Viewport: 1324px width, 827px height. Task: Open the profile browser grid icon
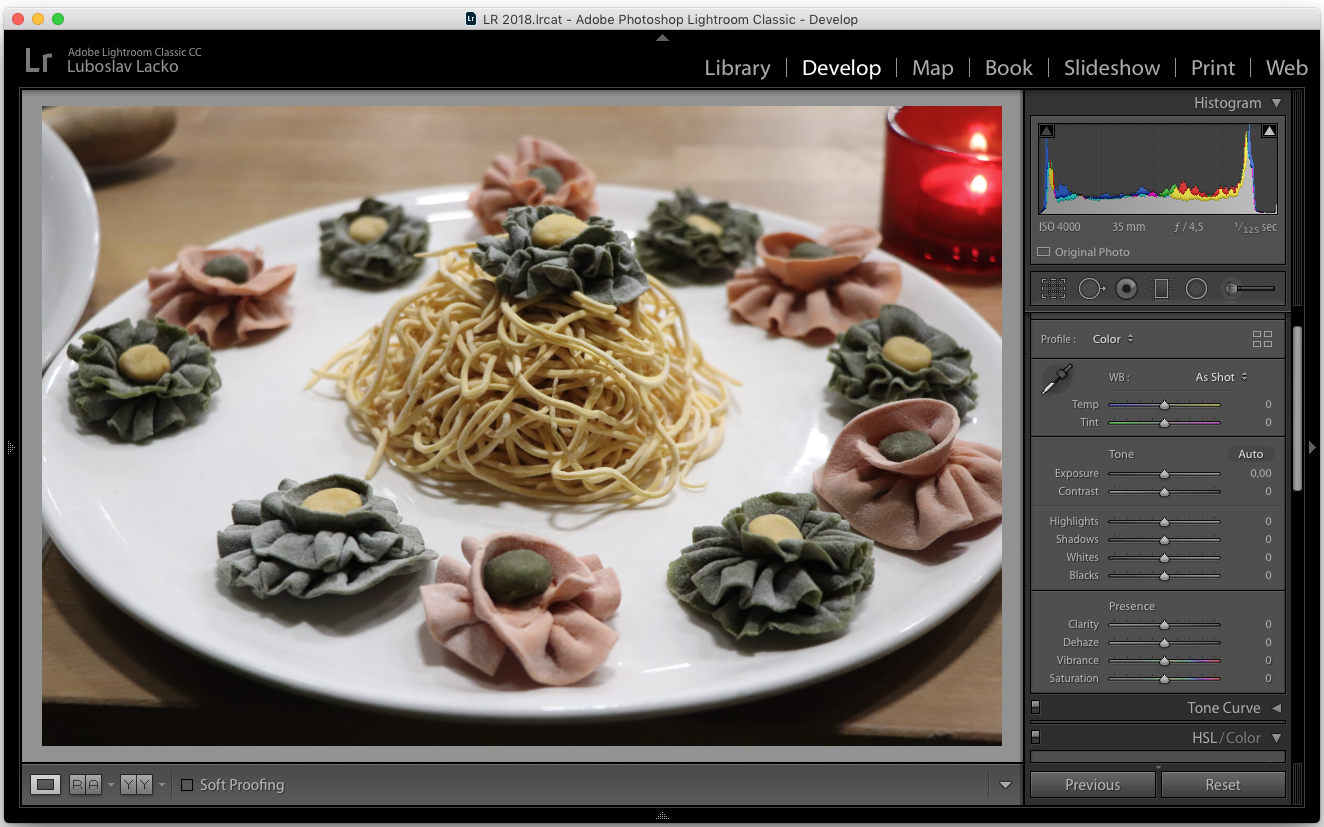coord(1262,339)
